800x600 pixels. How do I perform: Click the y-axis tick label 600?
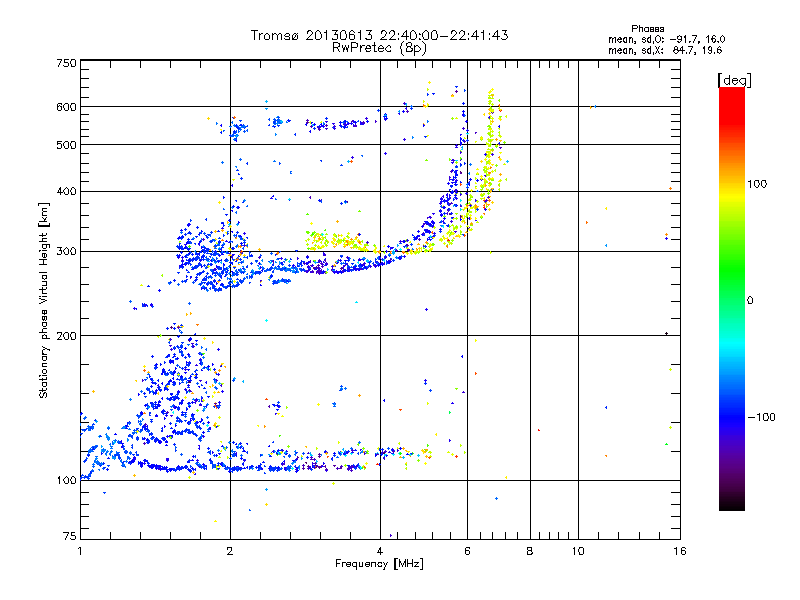click(x=66, y=107)
